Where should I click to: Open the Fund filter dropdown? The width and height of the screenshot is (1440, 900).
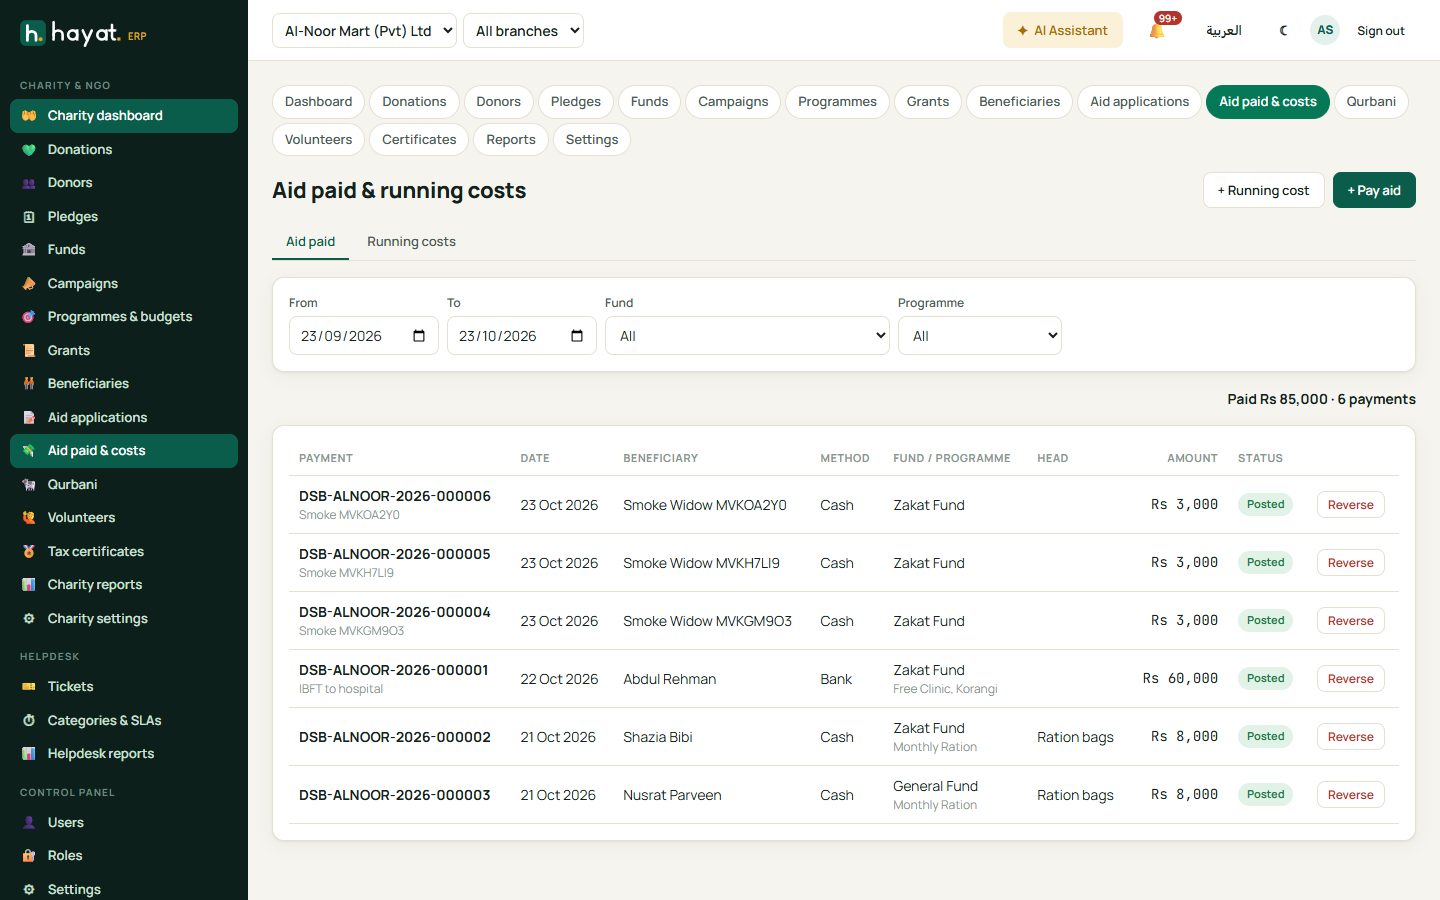[x=747, y=336]
